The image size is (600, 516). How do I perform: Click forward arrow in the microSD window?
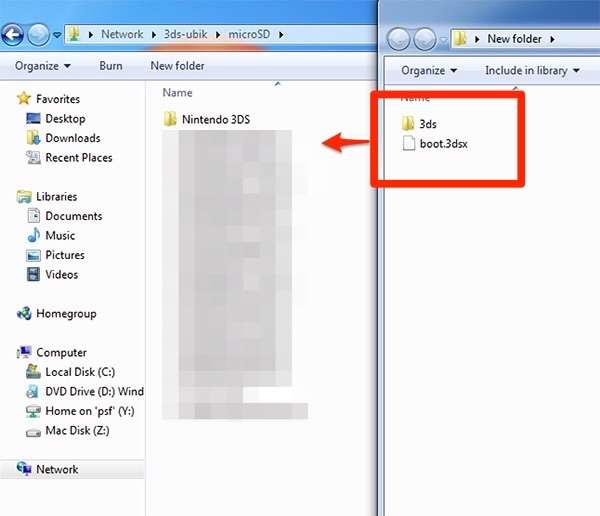(38, 35)
